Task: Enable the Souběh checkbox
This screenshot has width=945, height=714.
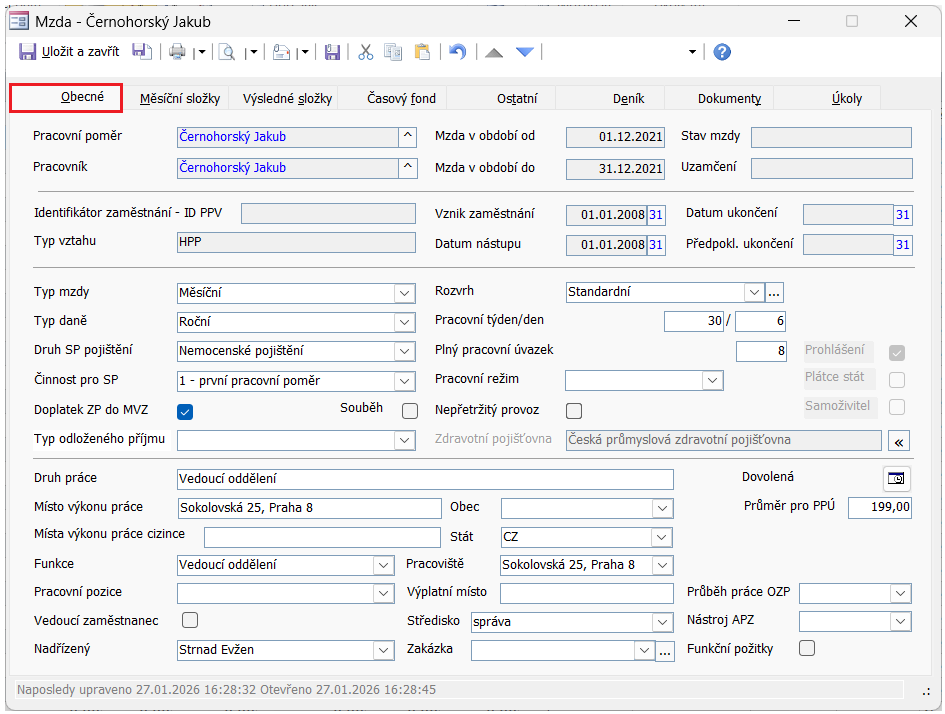Action: pyautogui.click(x=409, y=410)
